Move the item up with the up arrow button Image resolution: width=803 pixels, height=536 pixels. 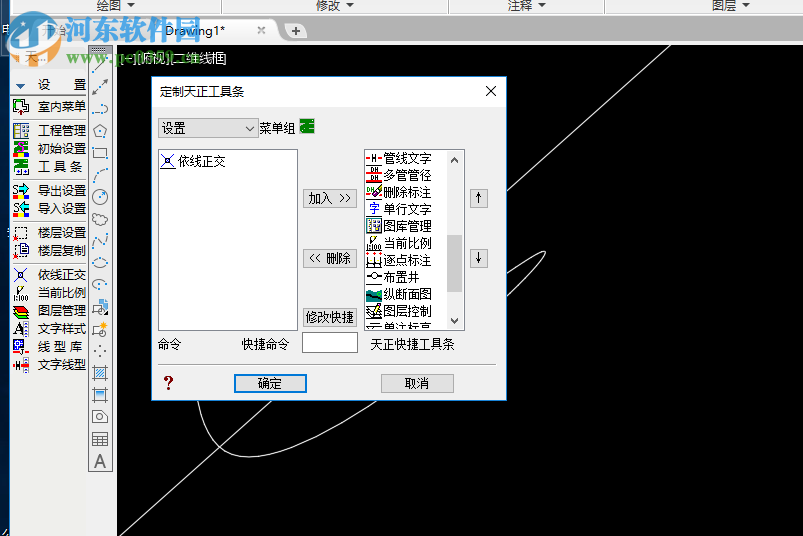click(x=478, y=198)
